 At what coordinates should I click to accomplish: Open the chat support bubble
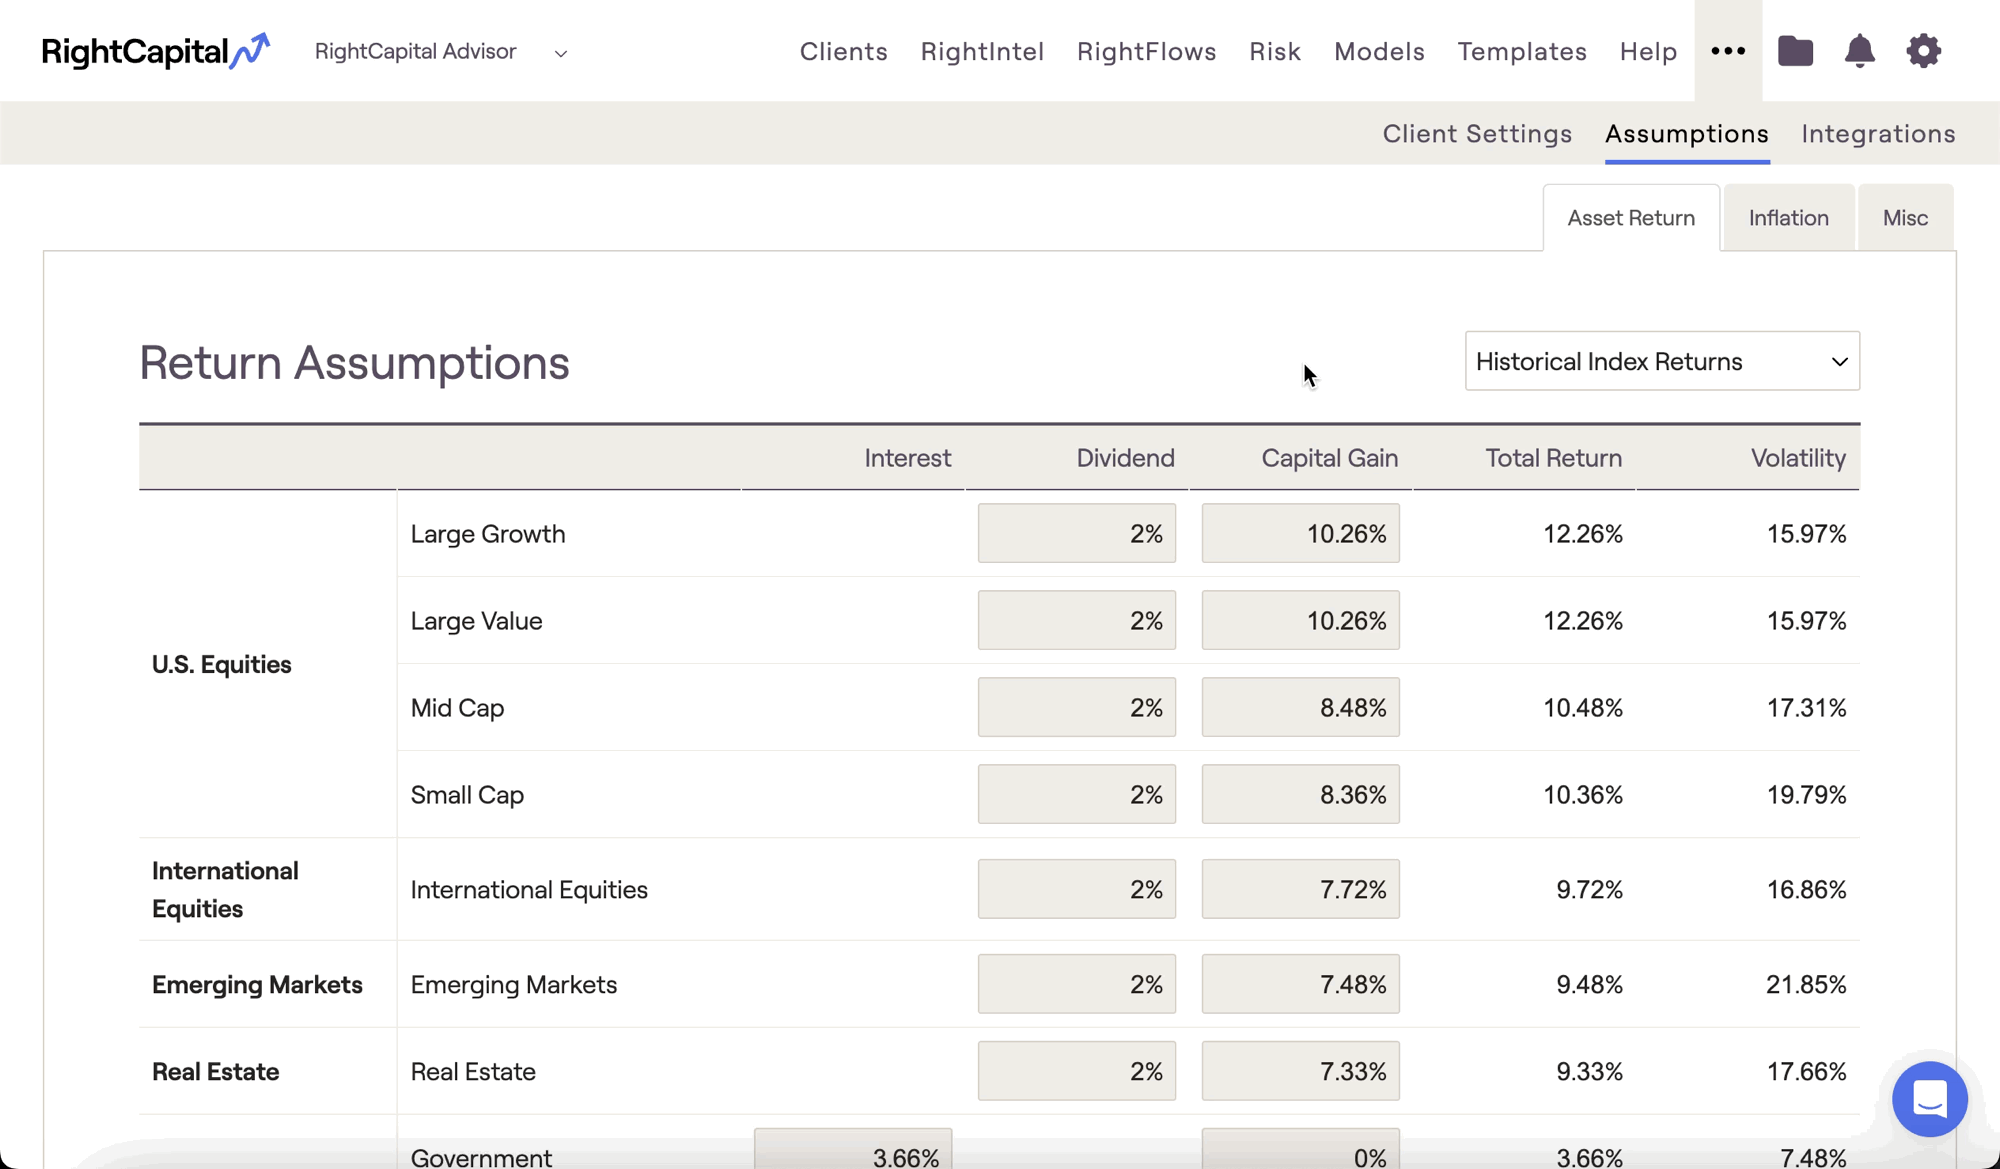(1929, 1099)
